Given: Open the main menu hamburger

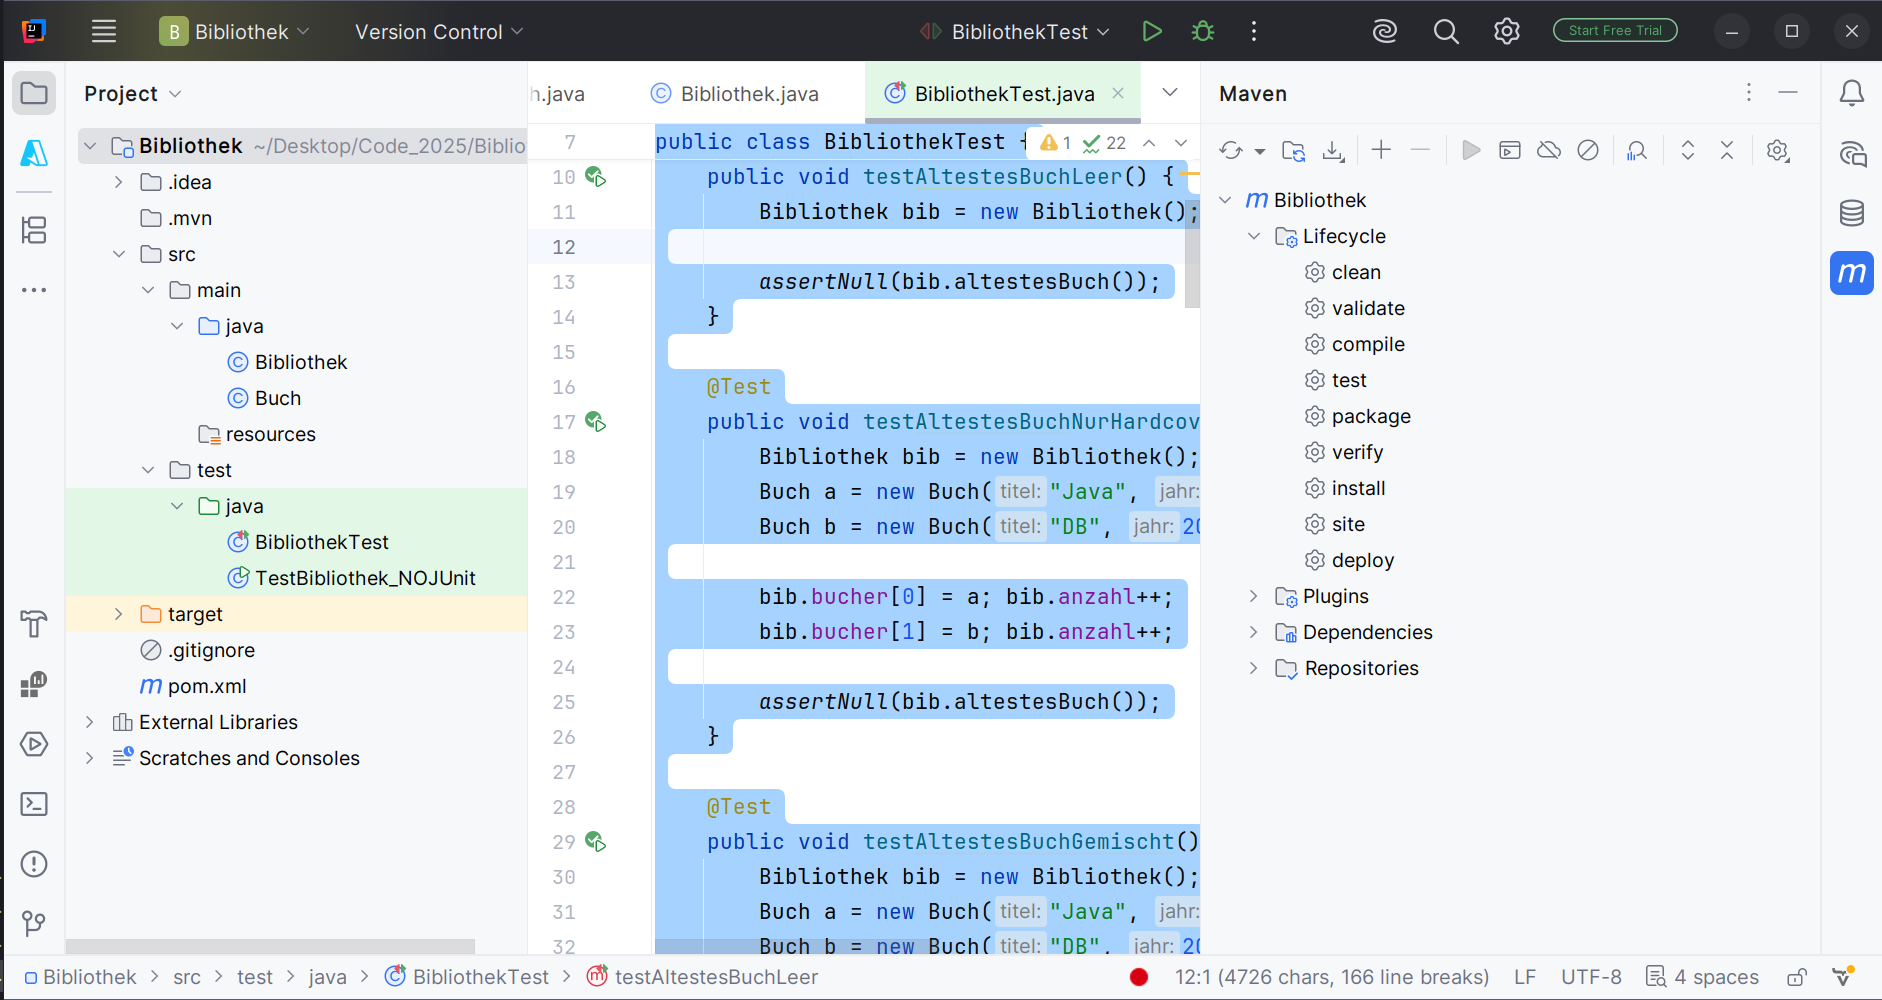Looking at the screenshot, I should 104,32.
